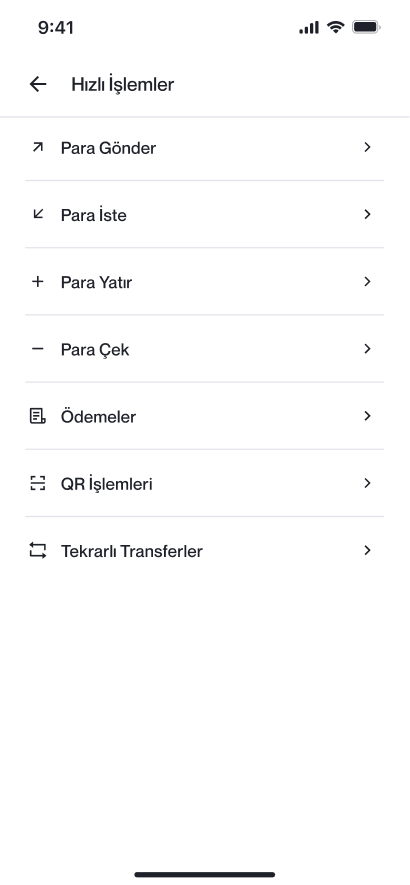Click the QR scan icon
The height and width of the screenshot is (885, 410).
click(x=37, y=484)
